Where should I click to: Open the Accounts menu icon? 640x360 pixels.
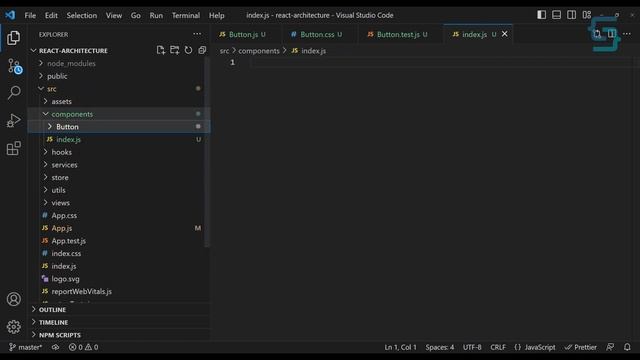click(13, 299)
